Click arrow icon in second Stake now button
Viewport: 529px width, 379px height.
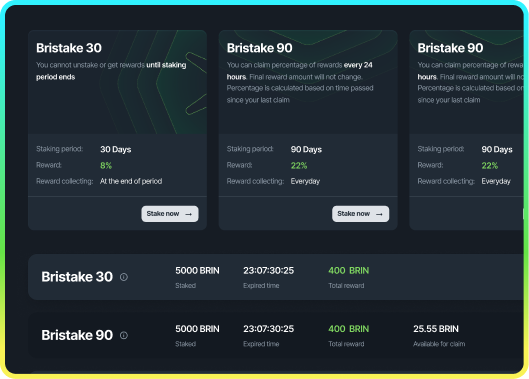point(379,214)
